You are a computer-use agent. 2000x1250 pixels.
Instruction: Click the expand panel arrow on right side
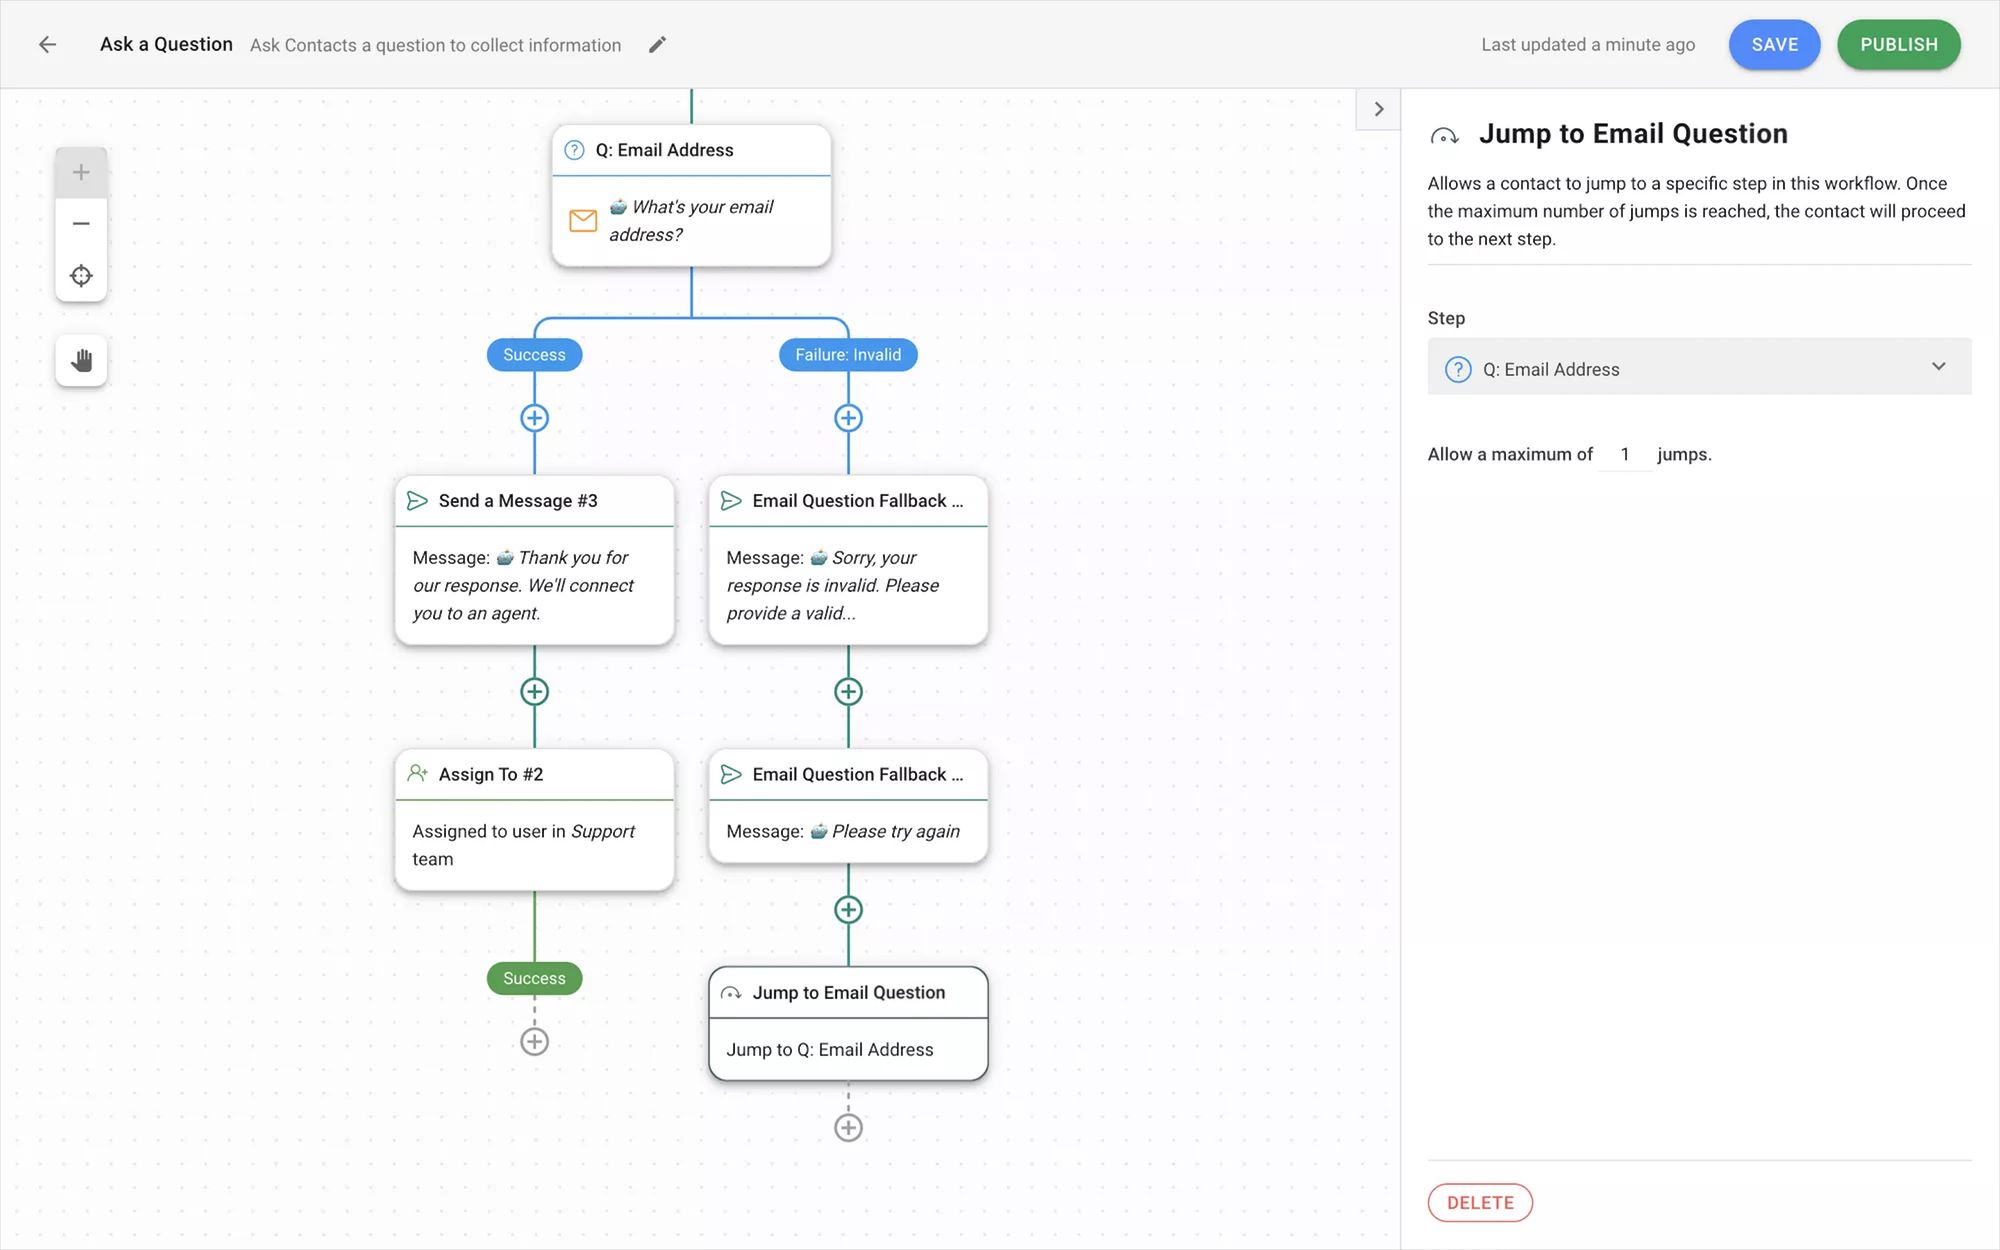pyautogui.click(x=1379, y=109)
